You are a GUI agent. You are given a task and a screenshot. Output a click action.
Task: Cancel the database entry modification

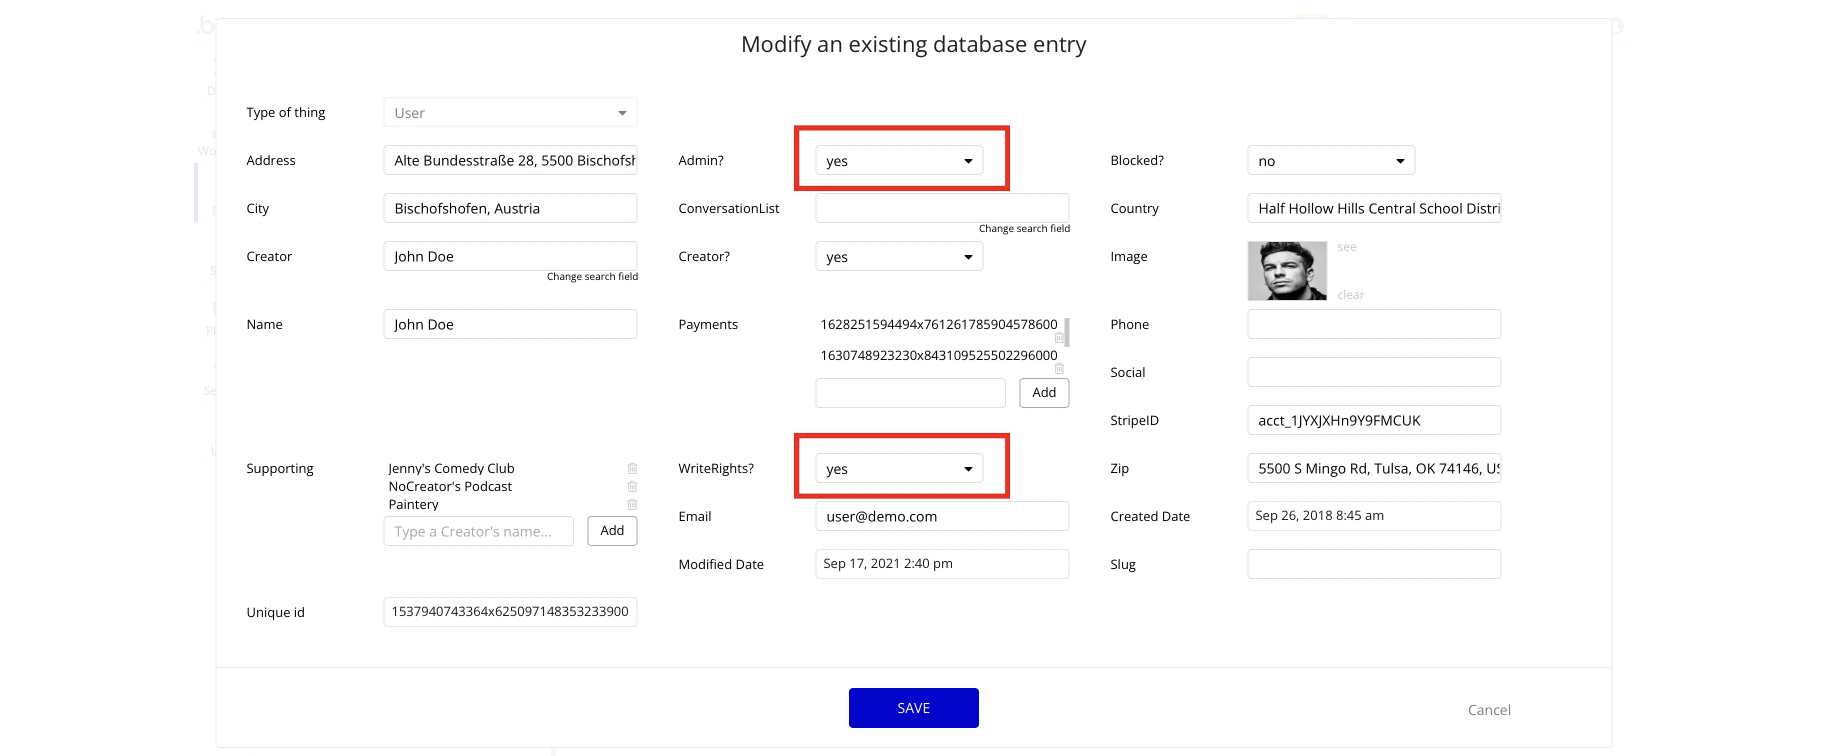[1488, 710]
